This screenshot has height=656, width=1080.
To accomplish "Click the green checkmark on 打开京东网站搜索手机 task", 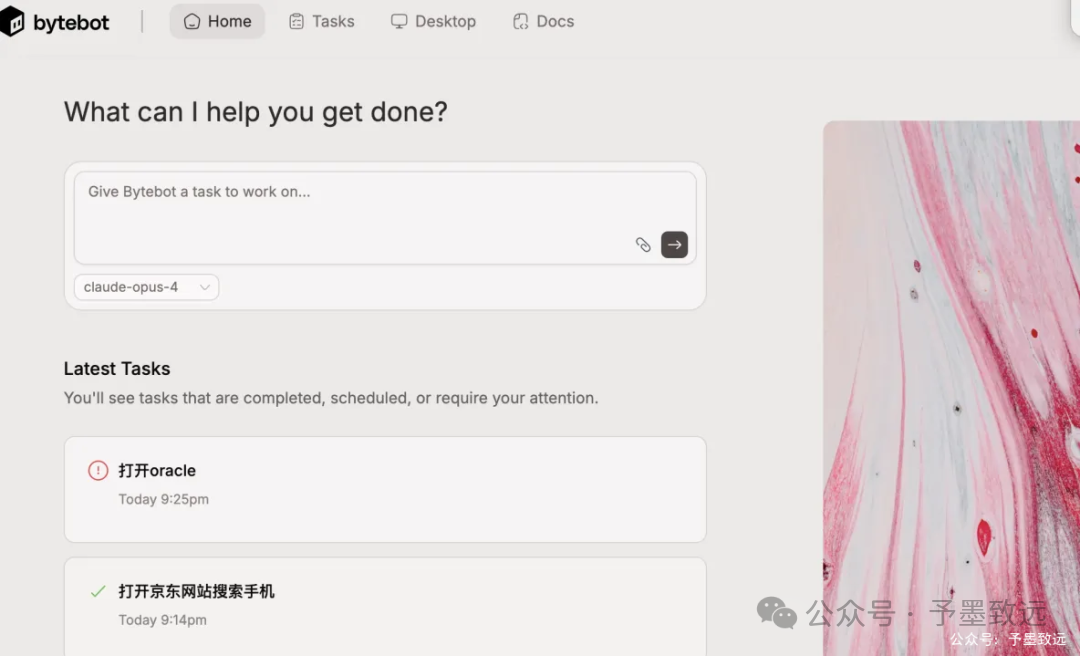I will coord(97,591).
